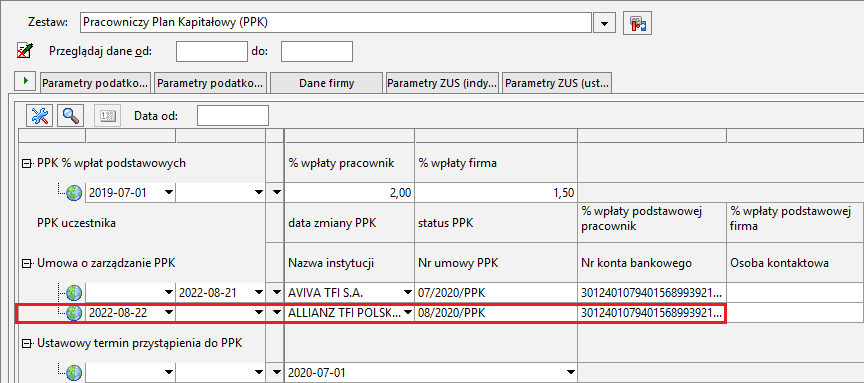Click the green arrow tab scroll button
The width and height of the screenshot is (864, 383).
point(25,82)
